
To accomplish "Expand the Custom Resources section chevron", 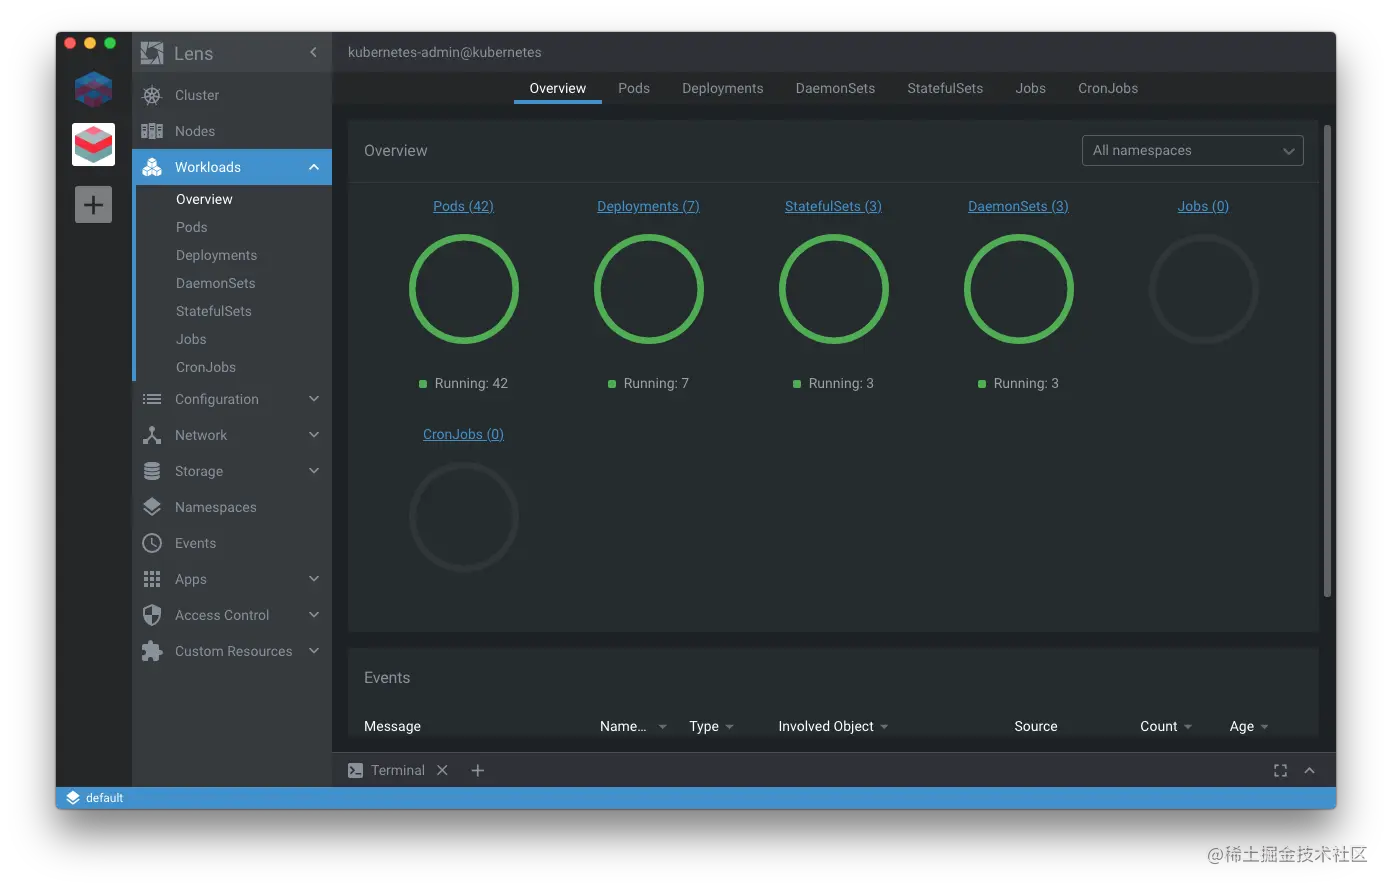I will [x=314, y=651].
